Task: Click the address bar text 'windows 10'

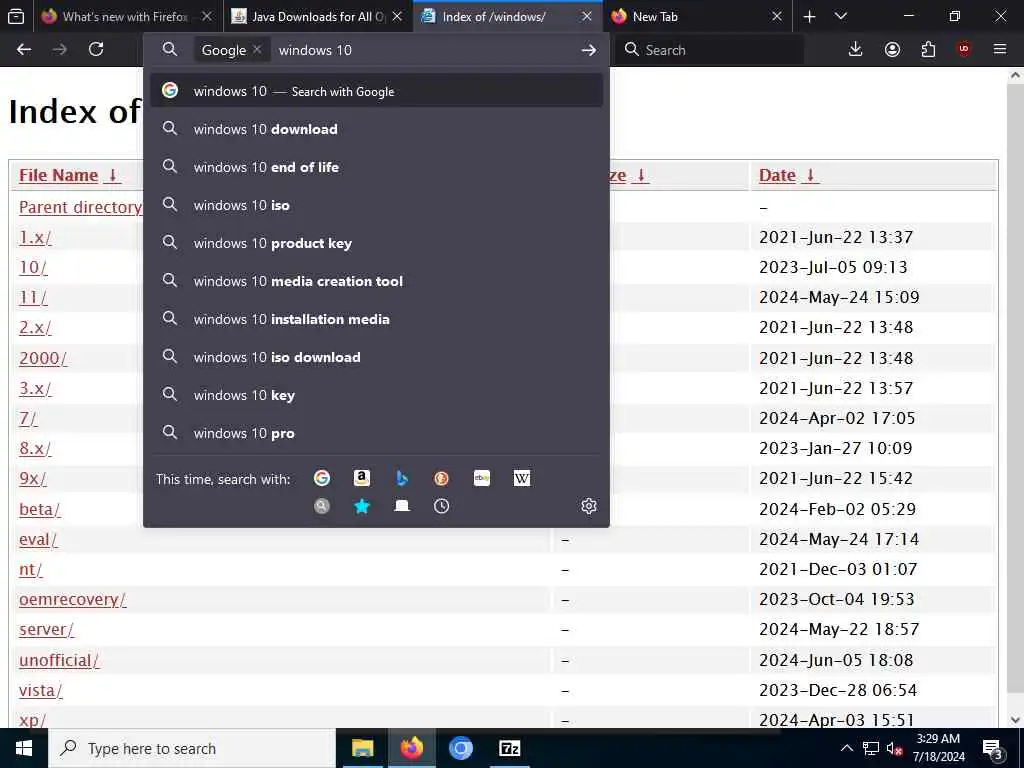Action: click(315, 50)
